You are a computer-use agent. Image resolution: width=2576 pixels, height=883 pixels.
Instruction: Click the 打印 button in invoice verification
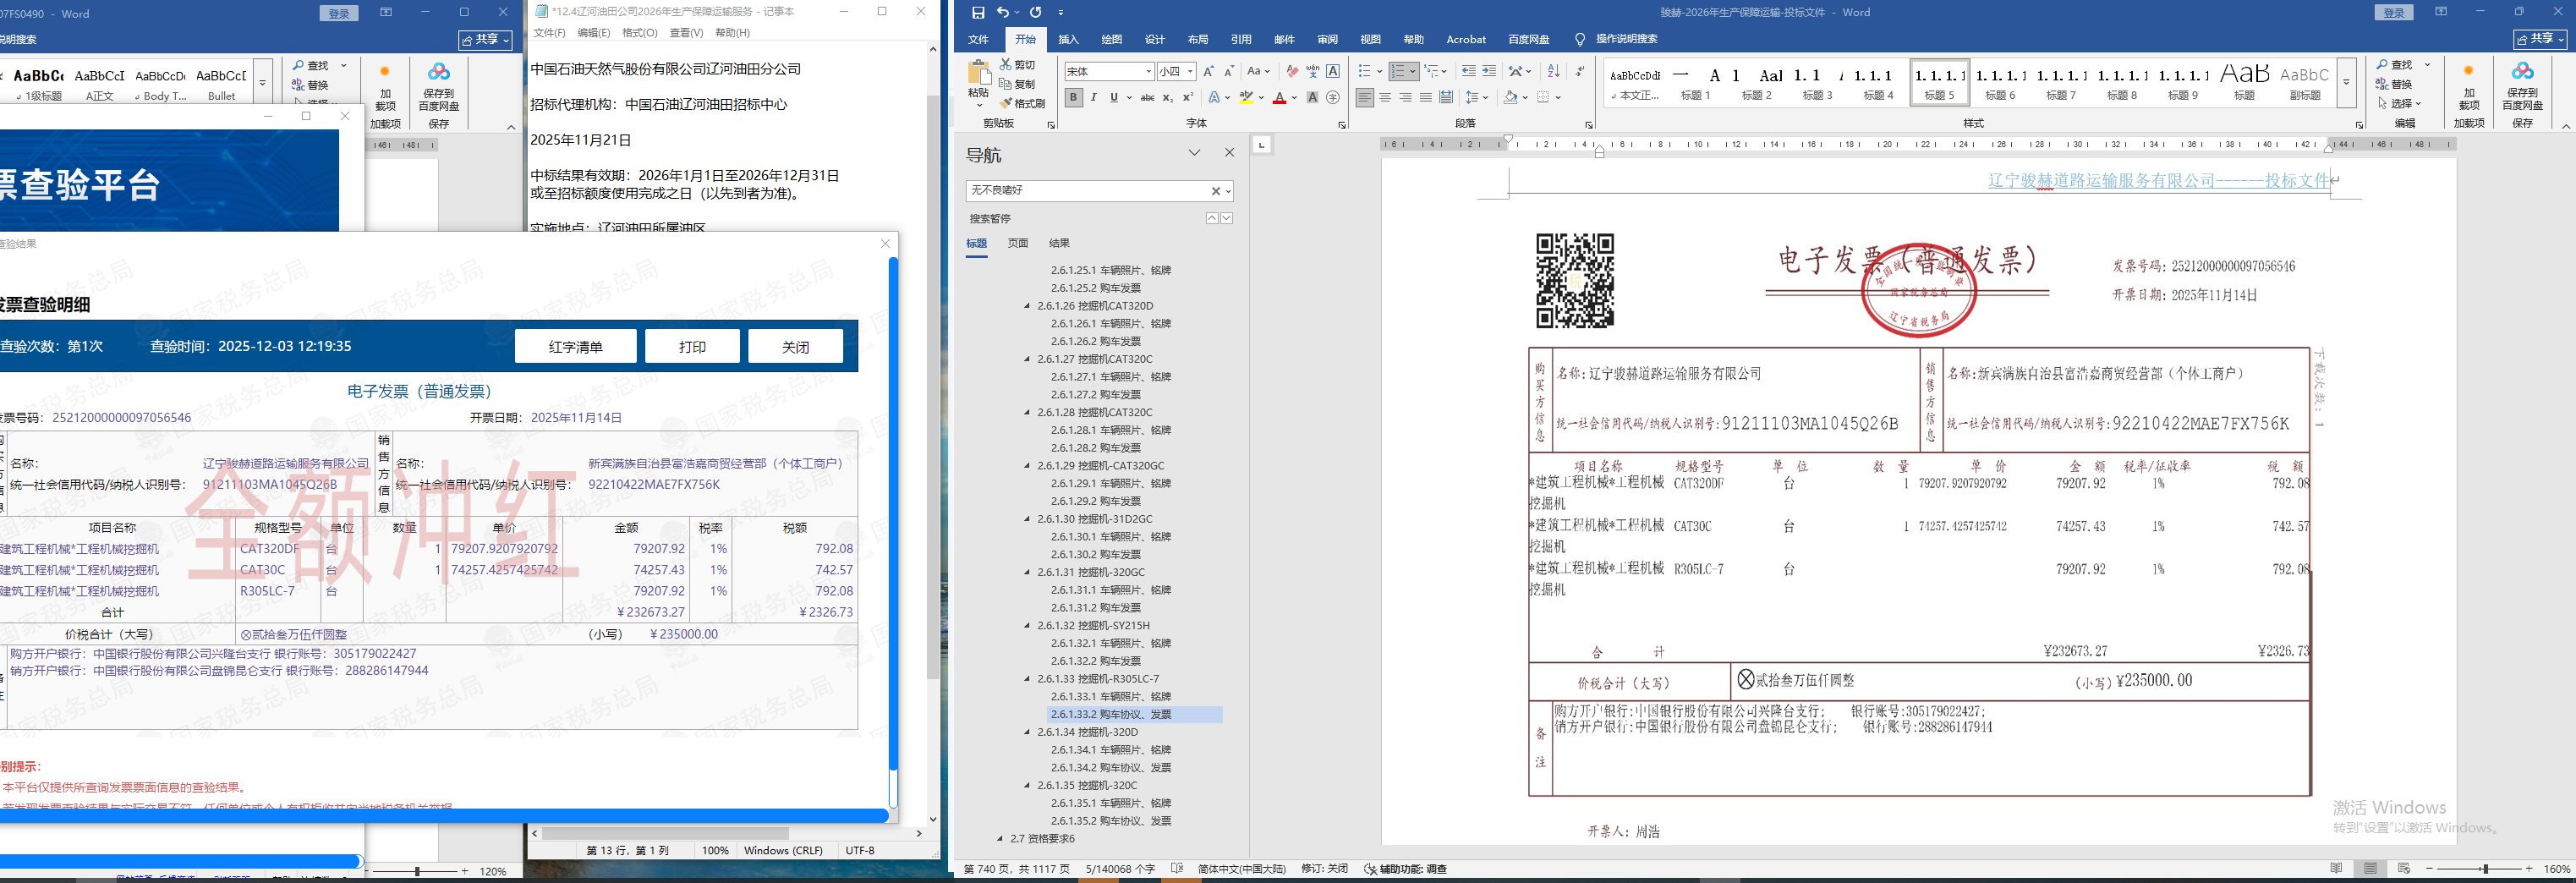coord(692,347)
